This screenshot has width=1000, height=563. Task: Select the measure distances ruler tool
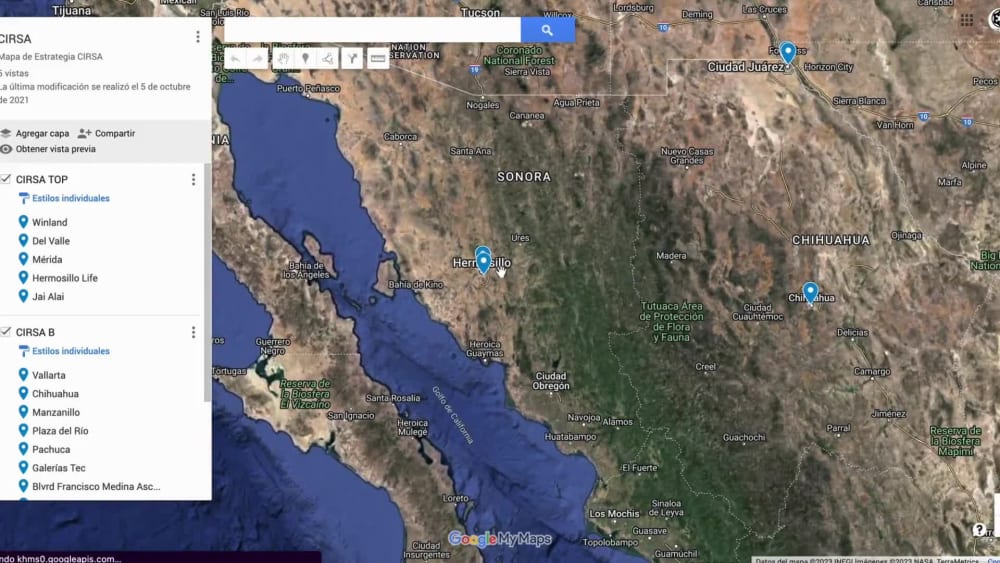point(378,59)
